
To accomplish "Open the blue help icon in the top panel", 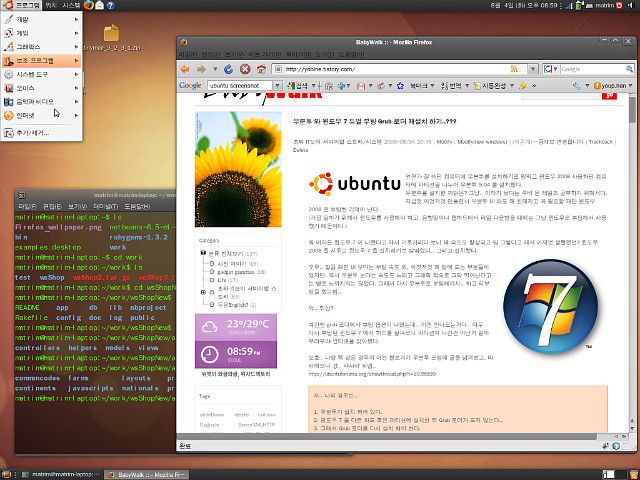I will (x=110, y=5).
